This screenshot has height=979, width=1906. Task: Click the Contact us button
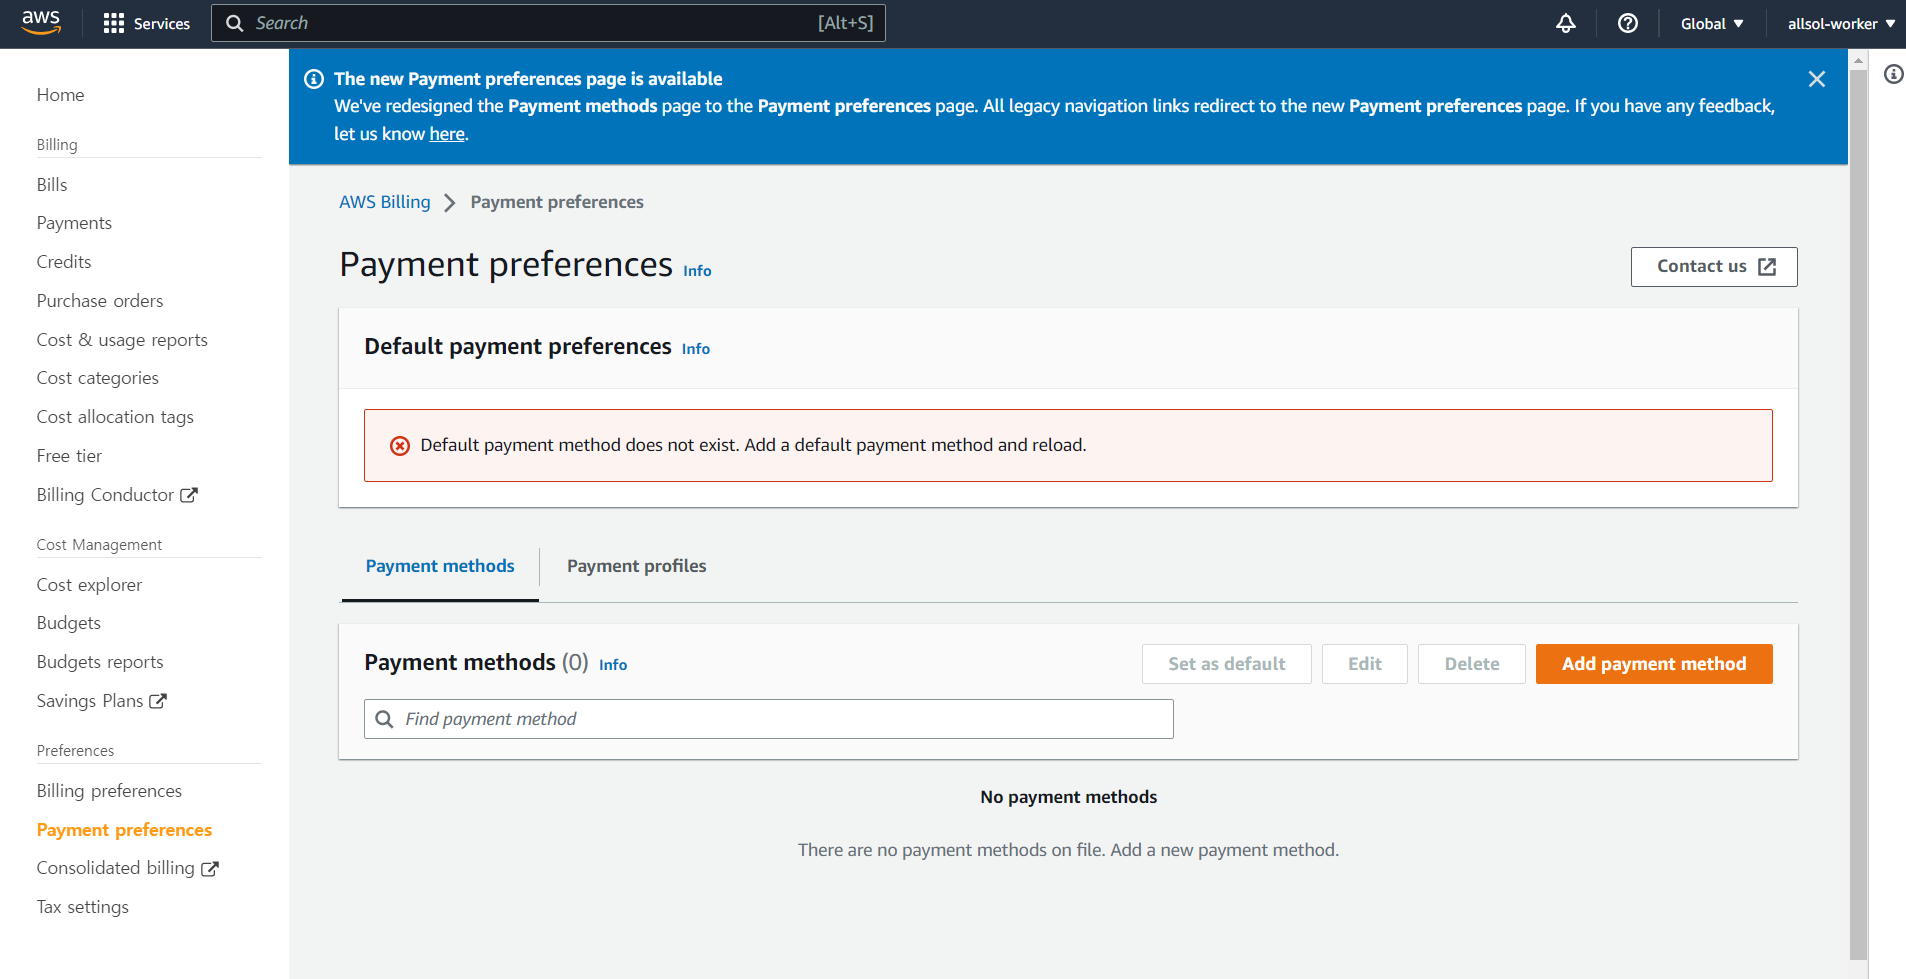pyautogui.click(x=1714, y=267)
